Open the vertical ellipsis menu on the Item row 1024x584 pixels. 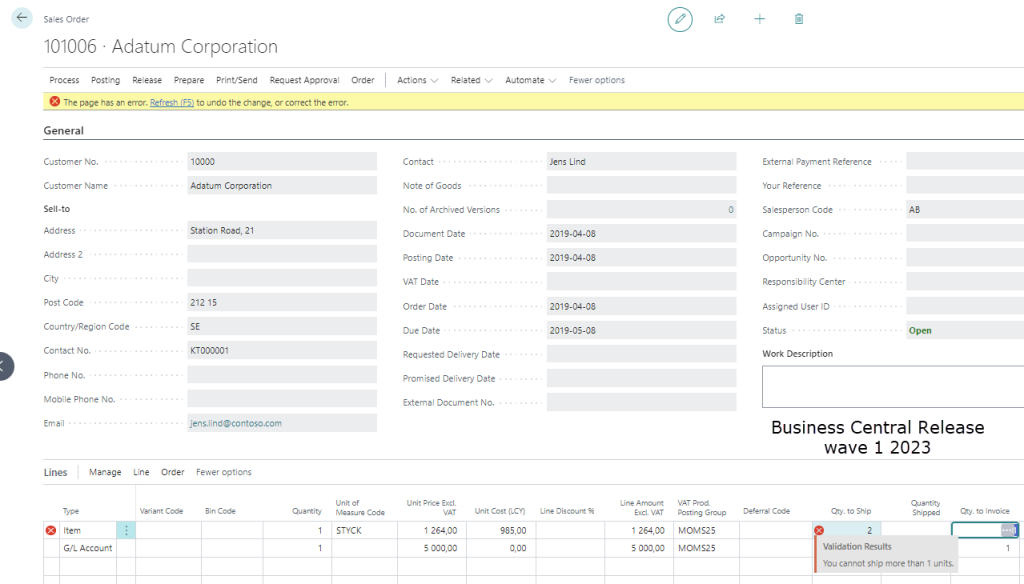click(125, 530)
